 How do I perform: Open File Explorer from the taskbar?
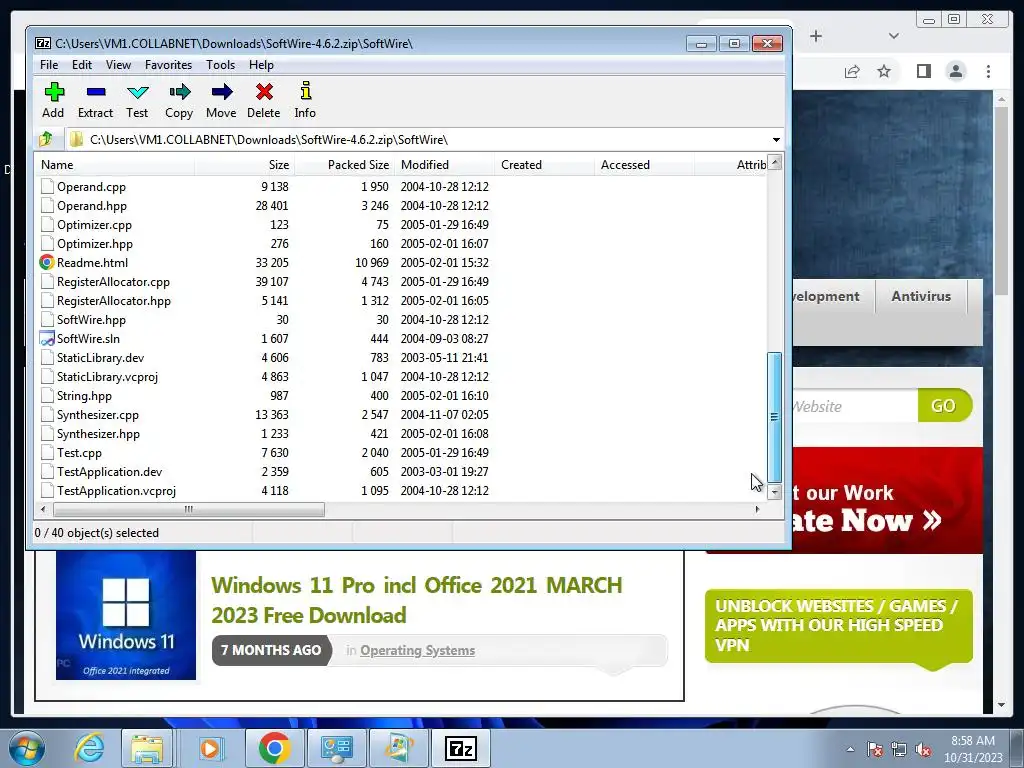148,748
